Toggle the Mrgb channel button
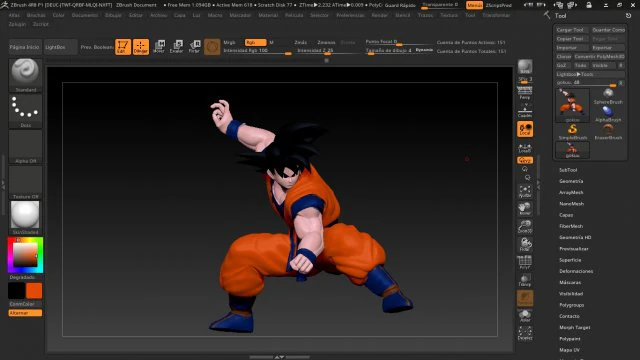The width and height of the screenshot is (640, 360). 229,42
